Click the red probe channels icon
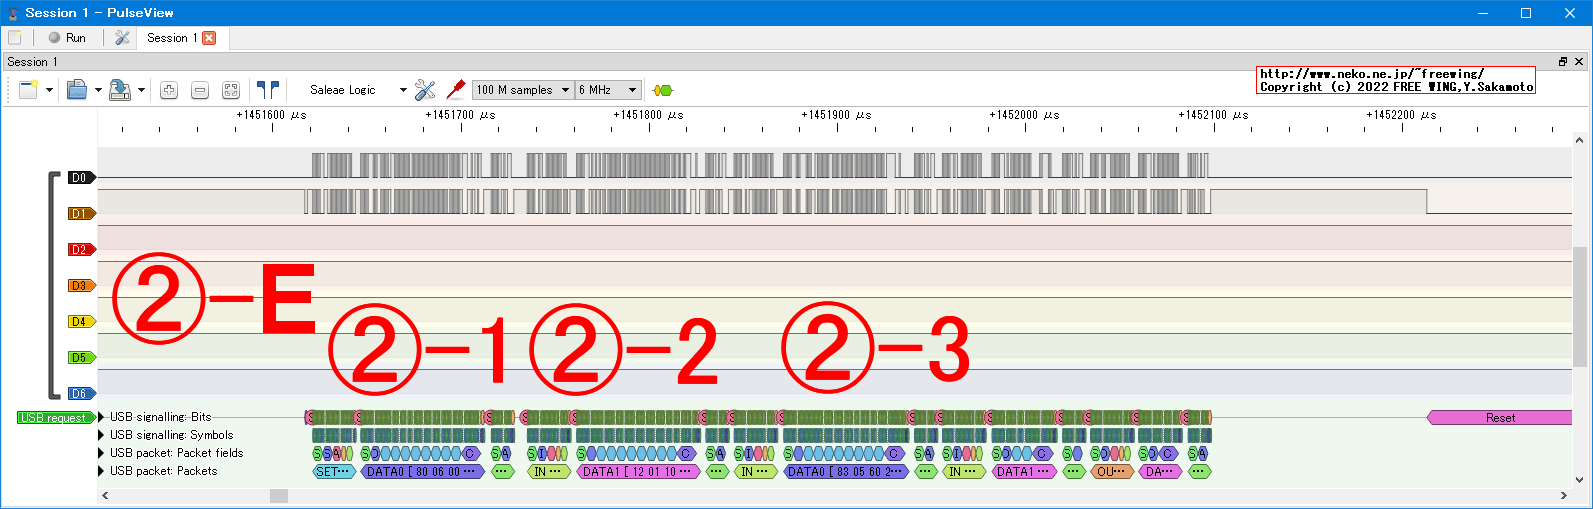The height and width of the screenshot is (509, 1593). coord(456,90)
